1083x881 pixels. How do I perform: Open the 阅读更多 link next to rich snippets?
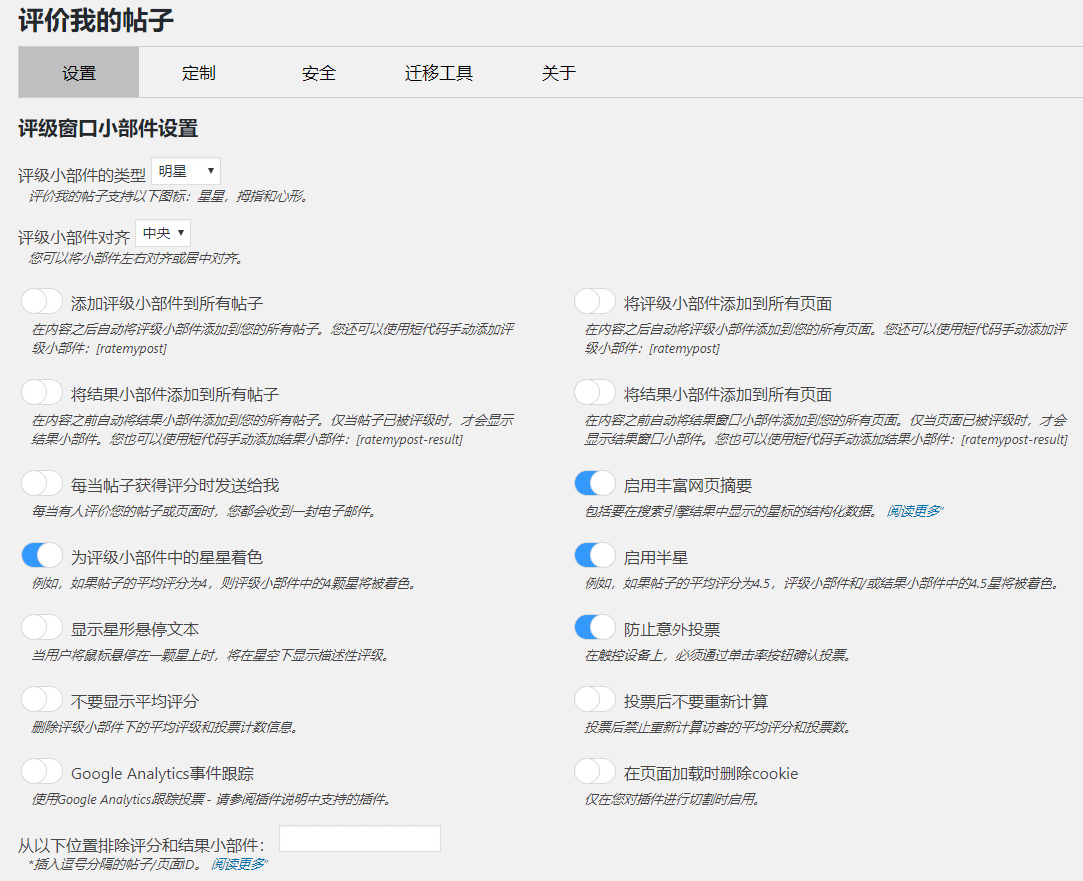913,512
